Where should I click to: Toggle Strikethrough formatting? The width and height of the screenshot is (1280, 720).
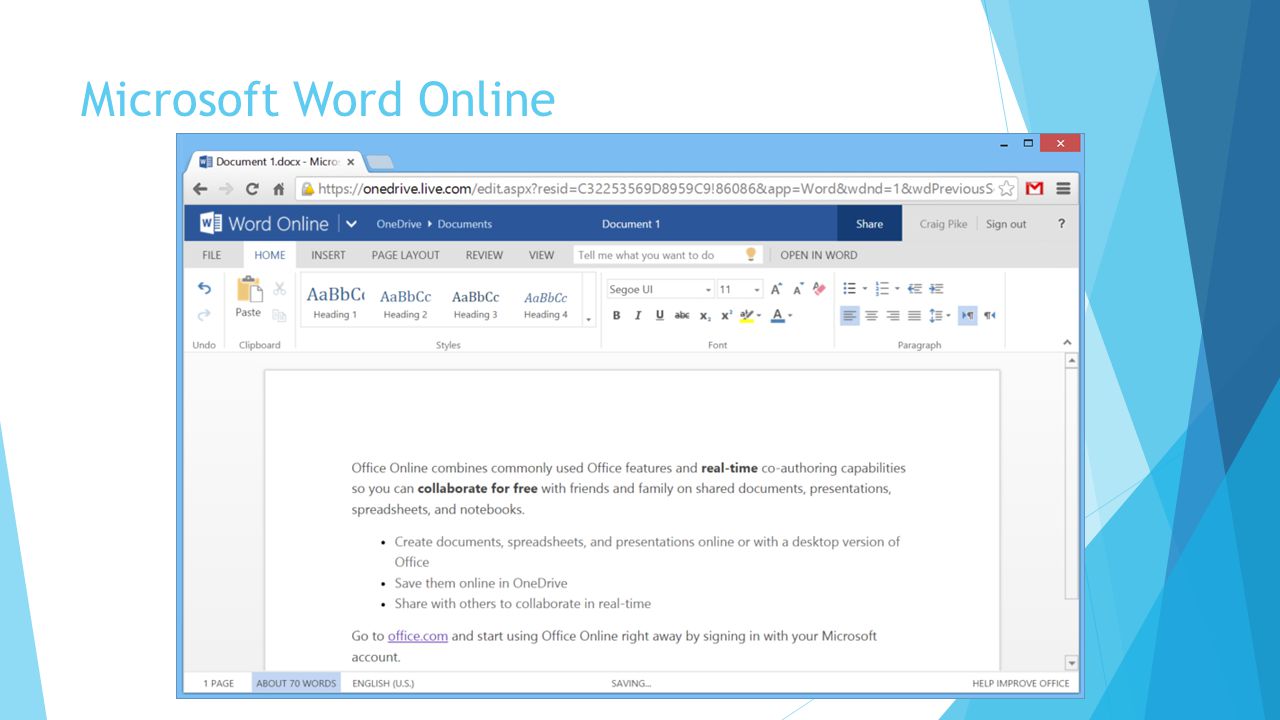click(682, 316)
